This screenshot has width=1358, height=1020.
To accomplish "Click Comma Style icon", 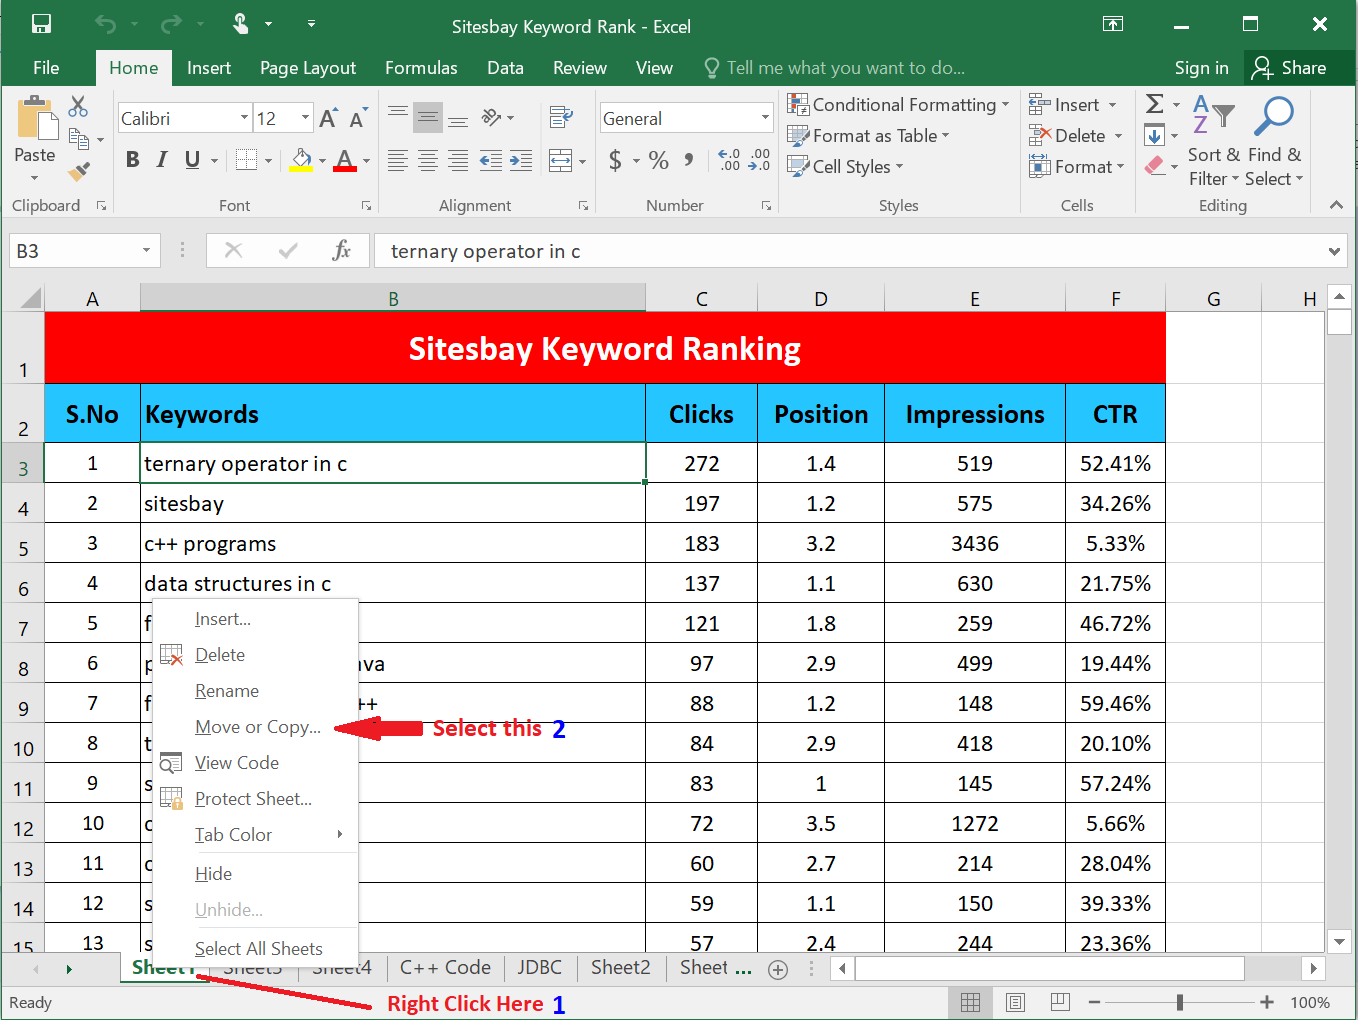I will 688,160.
